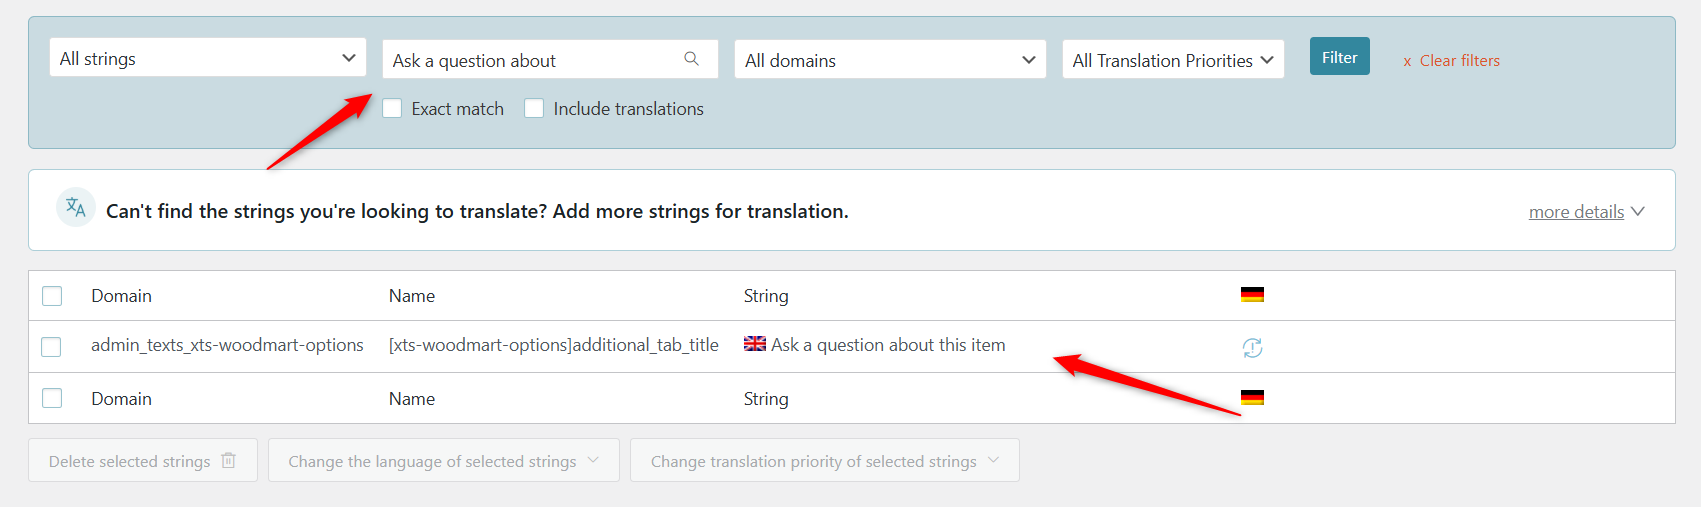This screenshot has height=507, width=1701.
Task: Open Change the language of selected strings
Action: click(444, 460)
